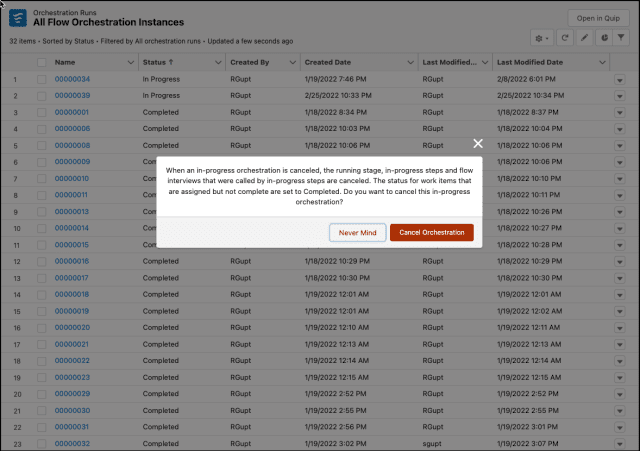Screen dimensions: 640x451
Task: Check the box for run 00000034
Action: point(41,79)
